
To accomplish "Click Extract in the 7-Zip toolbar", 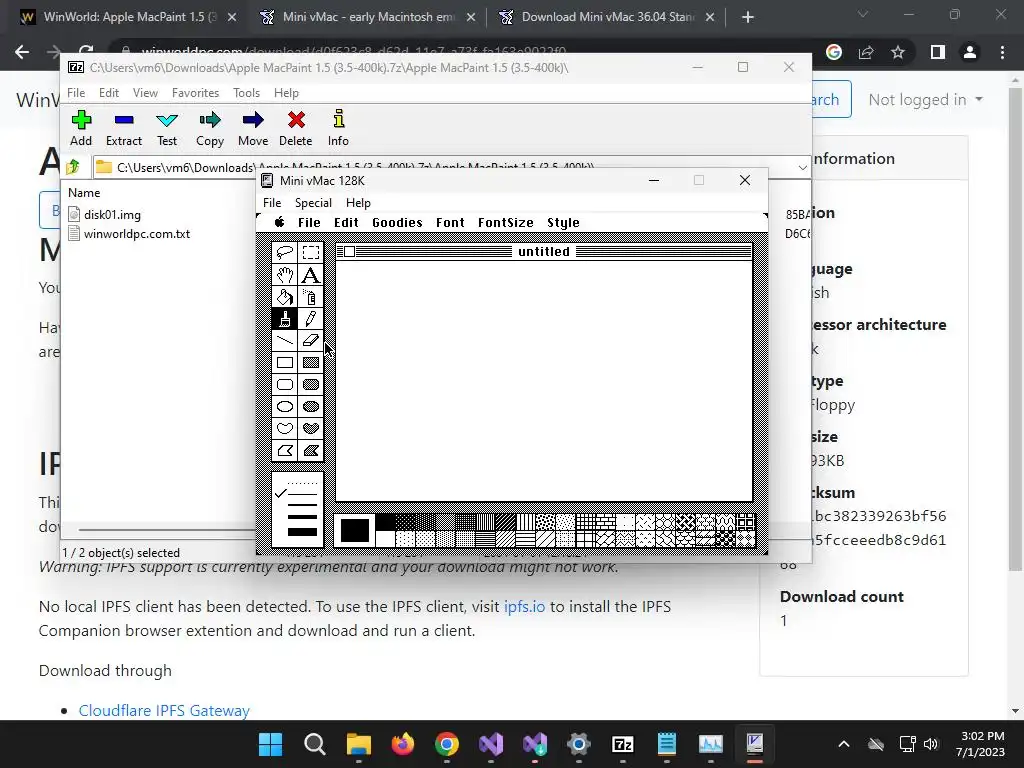I will click(123, 128).
